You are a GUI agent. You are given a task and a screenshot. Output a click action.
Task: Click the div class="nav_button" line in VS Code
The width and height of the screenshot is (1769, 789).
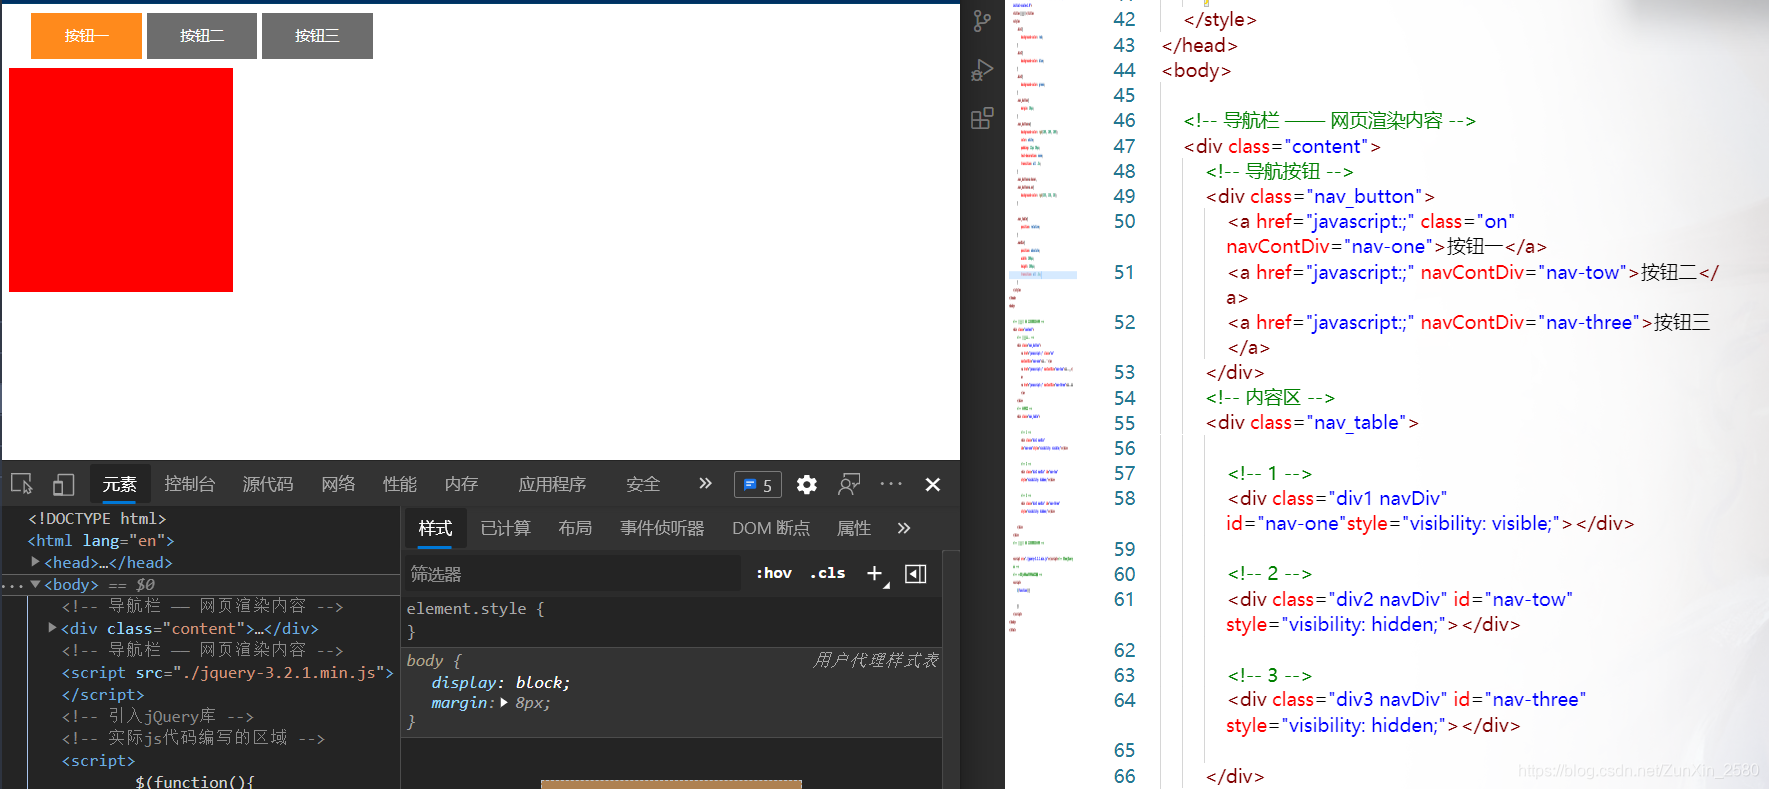tap(1320, 196)
